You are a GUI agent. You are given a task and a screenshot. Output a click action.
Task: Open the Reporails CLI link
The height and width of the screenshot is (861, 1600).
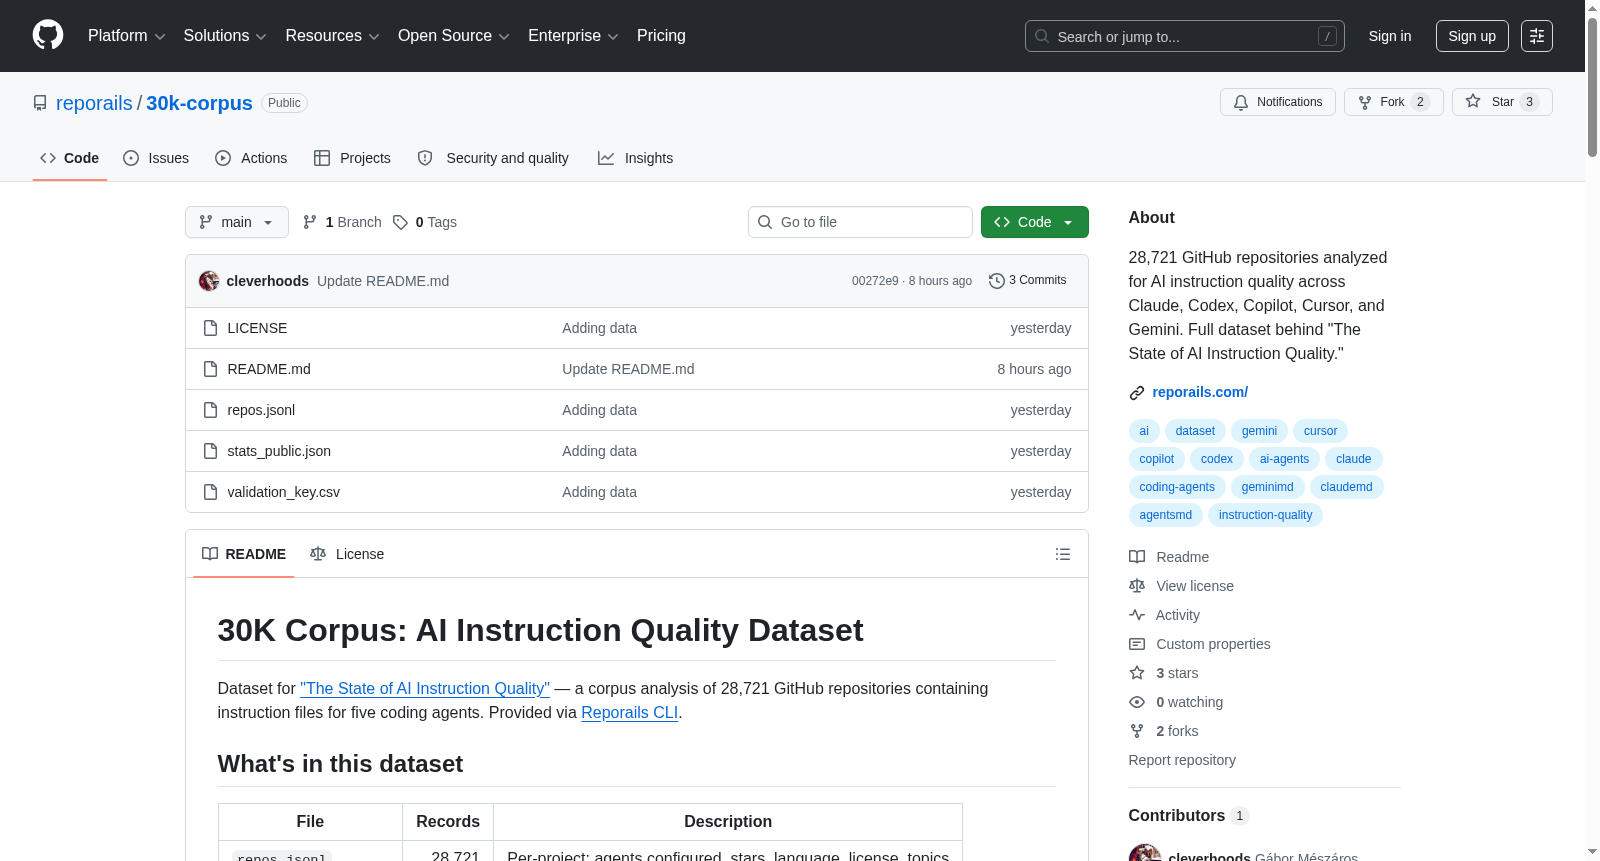pyautogui.click(x=630, y=712)
